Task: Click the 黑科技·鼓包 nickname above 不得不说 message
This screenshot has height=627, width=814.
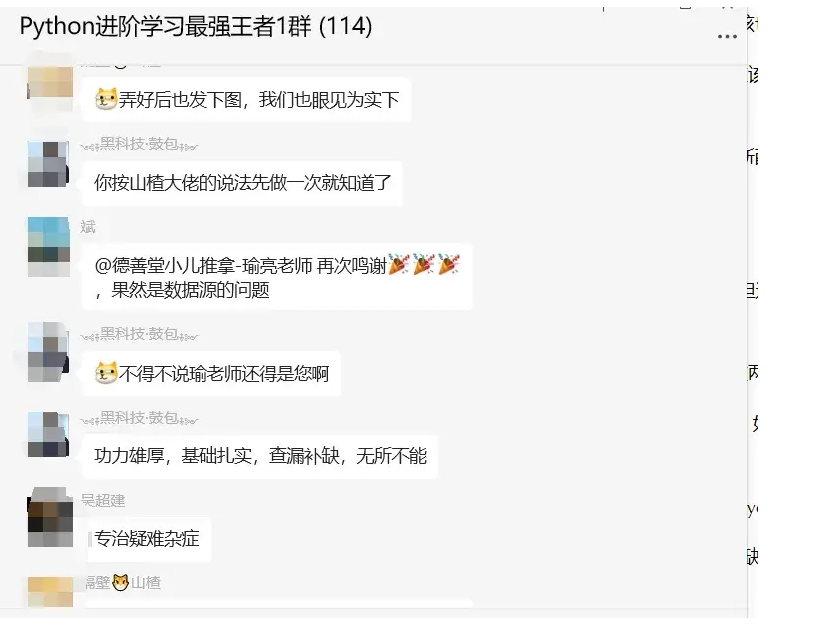Action: point(139,333)
